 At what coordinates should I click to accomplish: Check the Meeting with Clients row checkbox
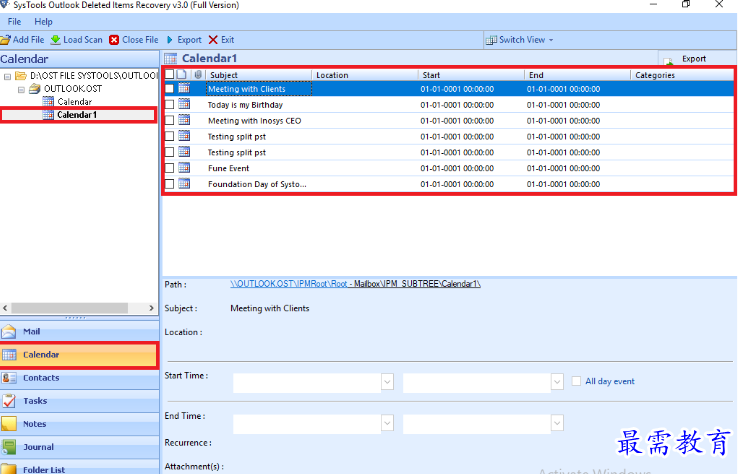click(x=169, y=89)
